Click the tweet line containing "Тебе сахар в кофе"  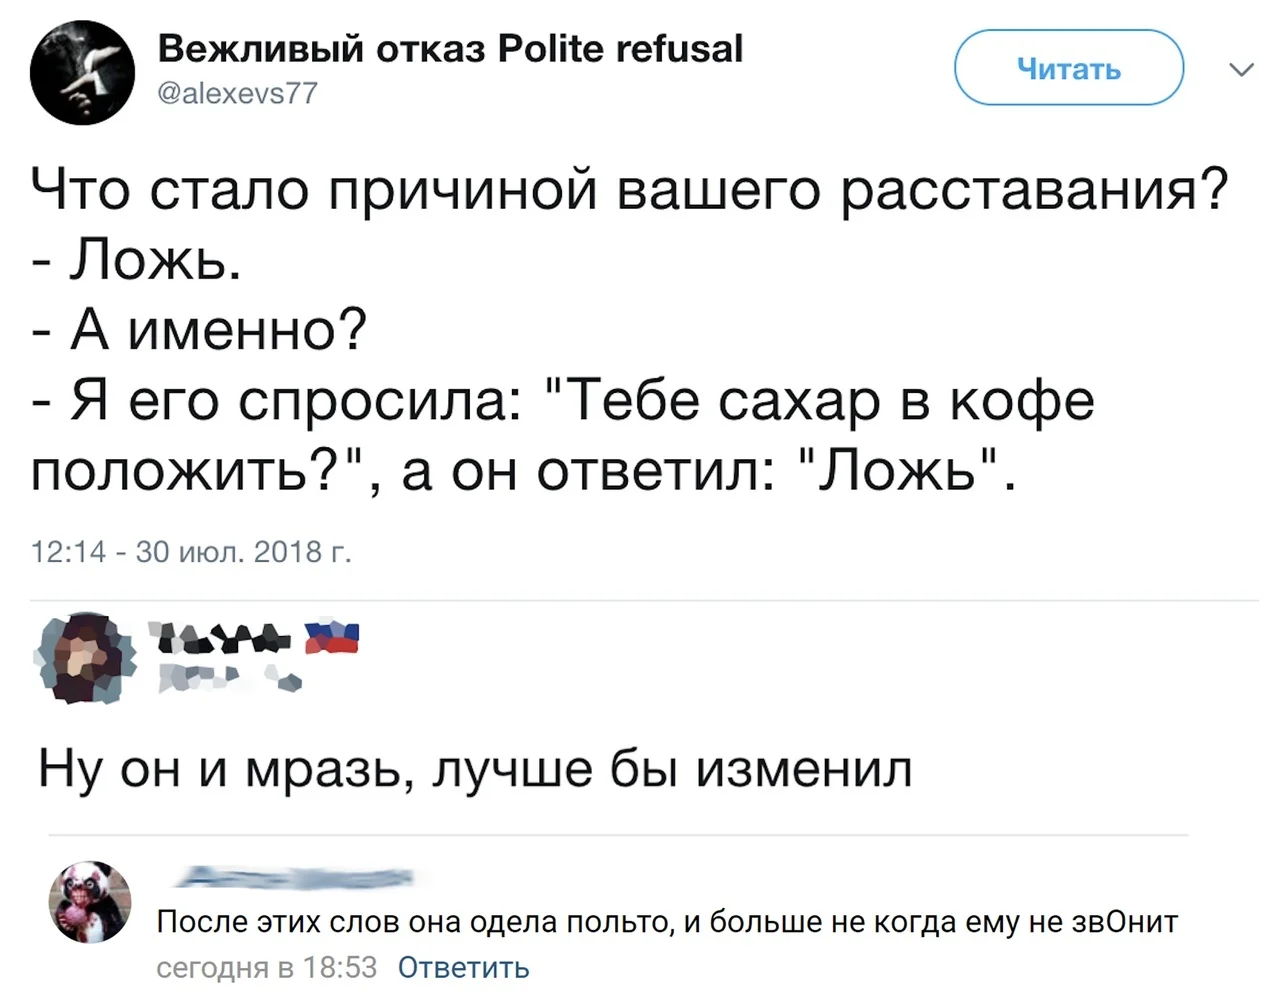coord(563,401)
